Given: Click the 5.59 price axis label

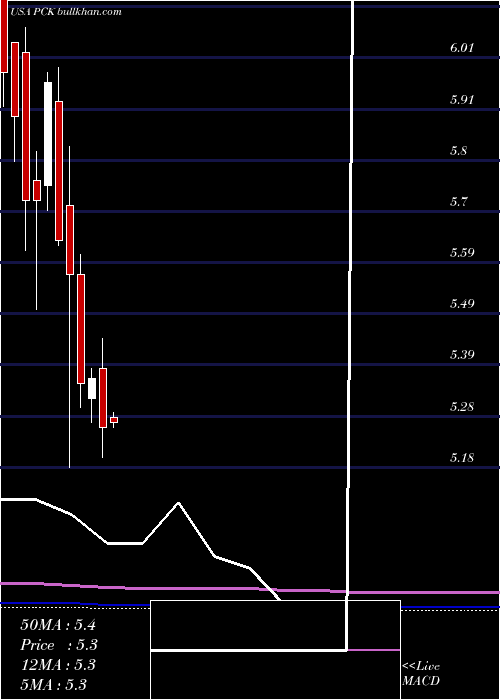Looking at the screenshot, I should 461,253.
